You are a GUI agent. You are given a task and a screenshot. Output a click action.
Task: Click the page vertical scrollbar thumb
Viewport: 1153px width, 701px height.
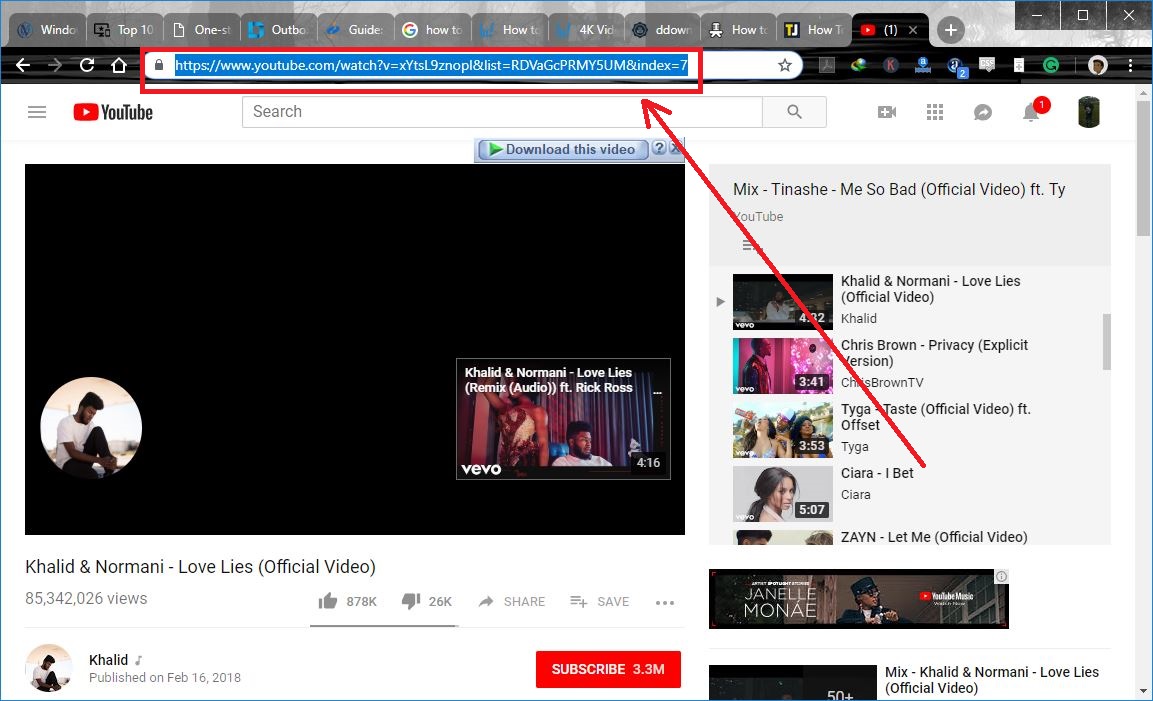pos(1143,168)
